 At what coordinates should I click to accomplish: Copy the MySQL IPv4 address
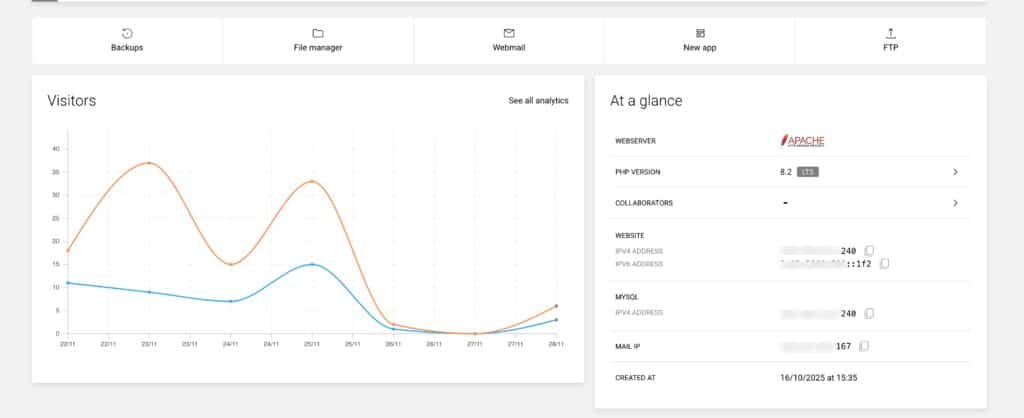(x=869, y=314)
